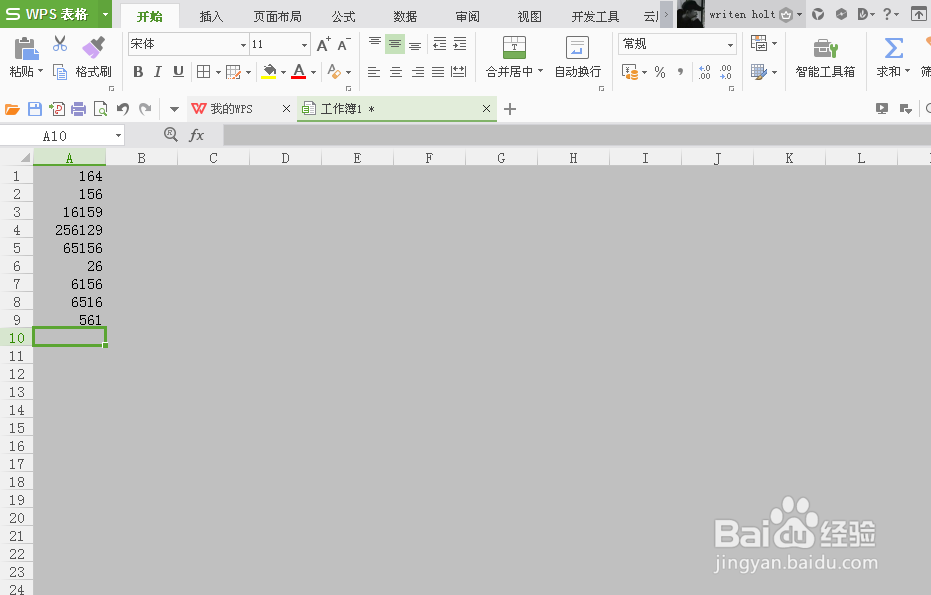Toggle top vertical alignment

click(x=375, y=43)
